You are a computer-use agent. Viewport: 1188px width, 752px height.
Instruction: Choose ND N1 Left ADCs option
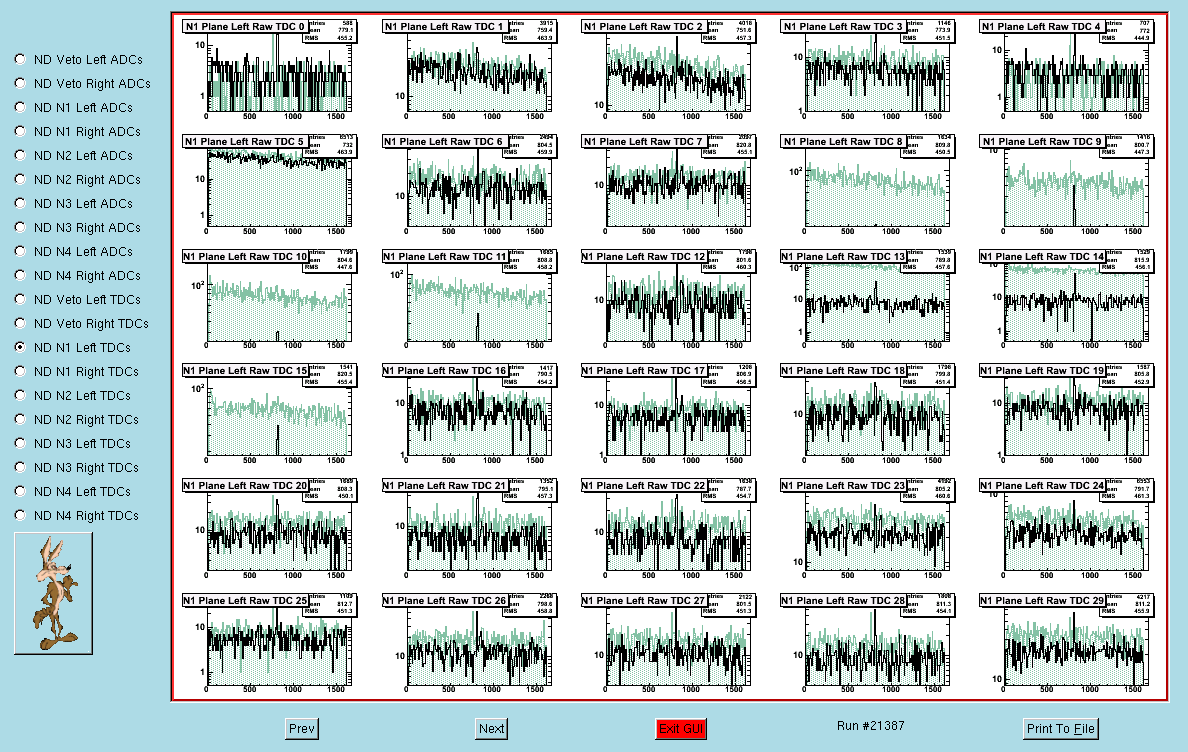tap(20, 108)
